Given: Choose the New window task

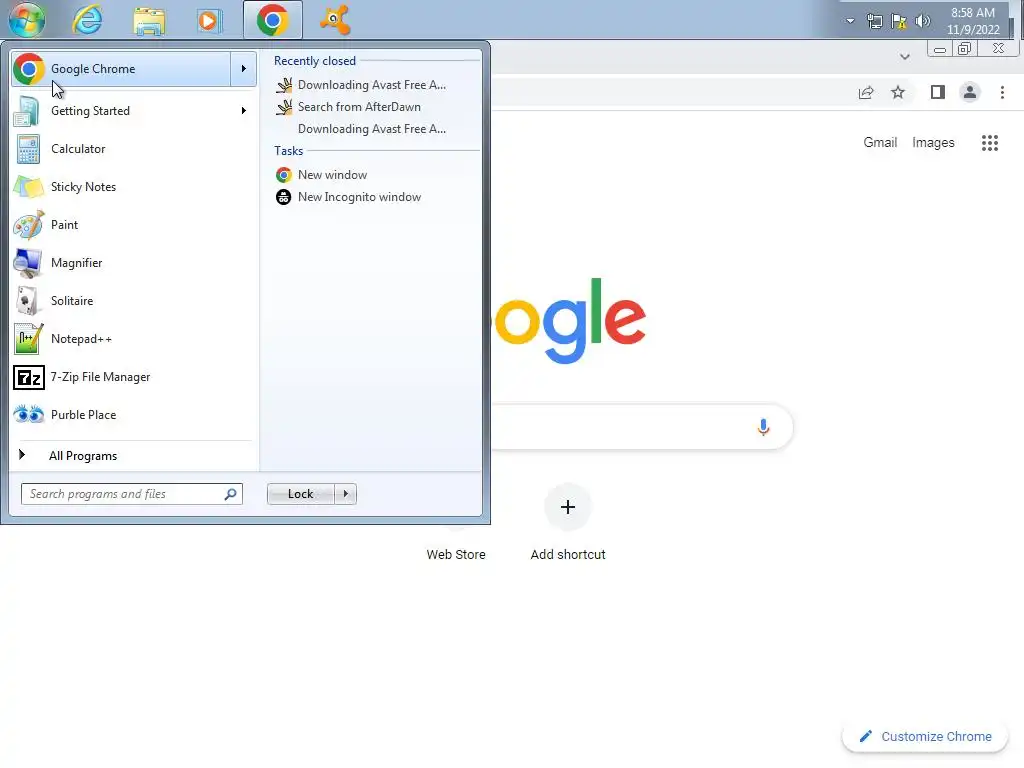Looking at the screenshot, I should tap(332, 175).
